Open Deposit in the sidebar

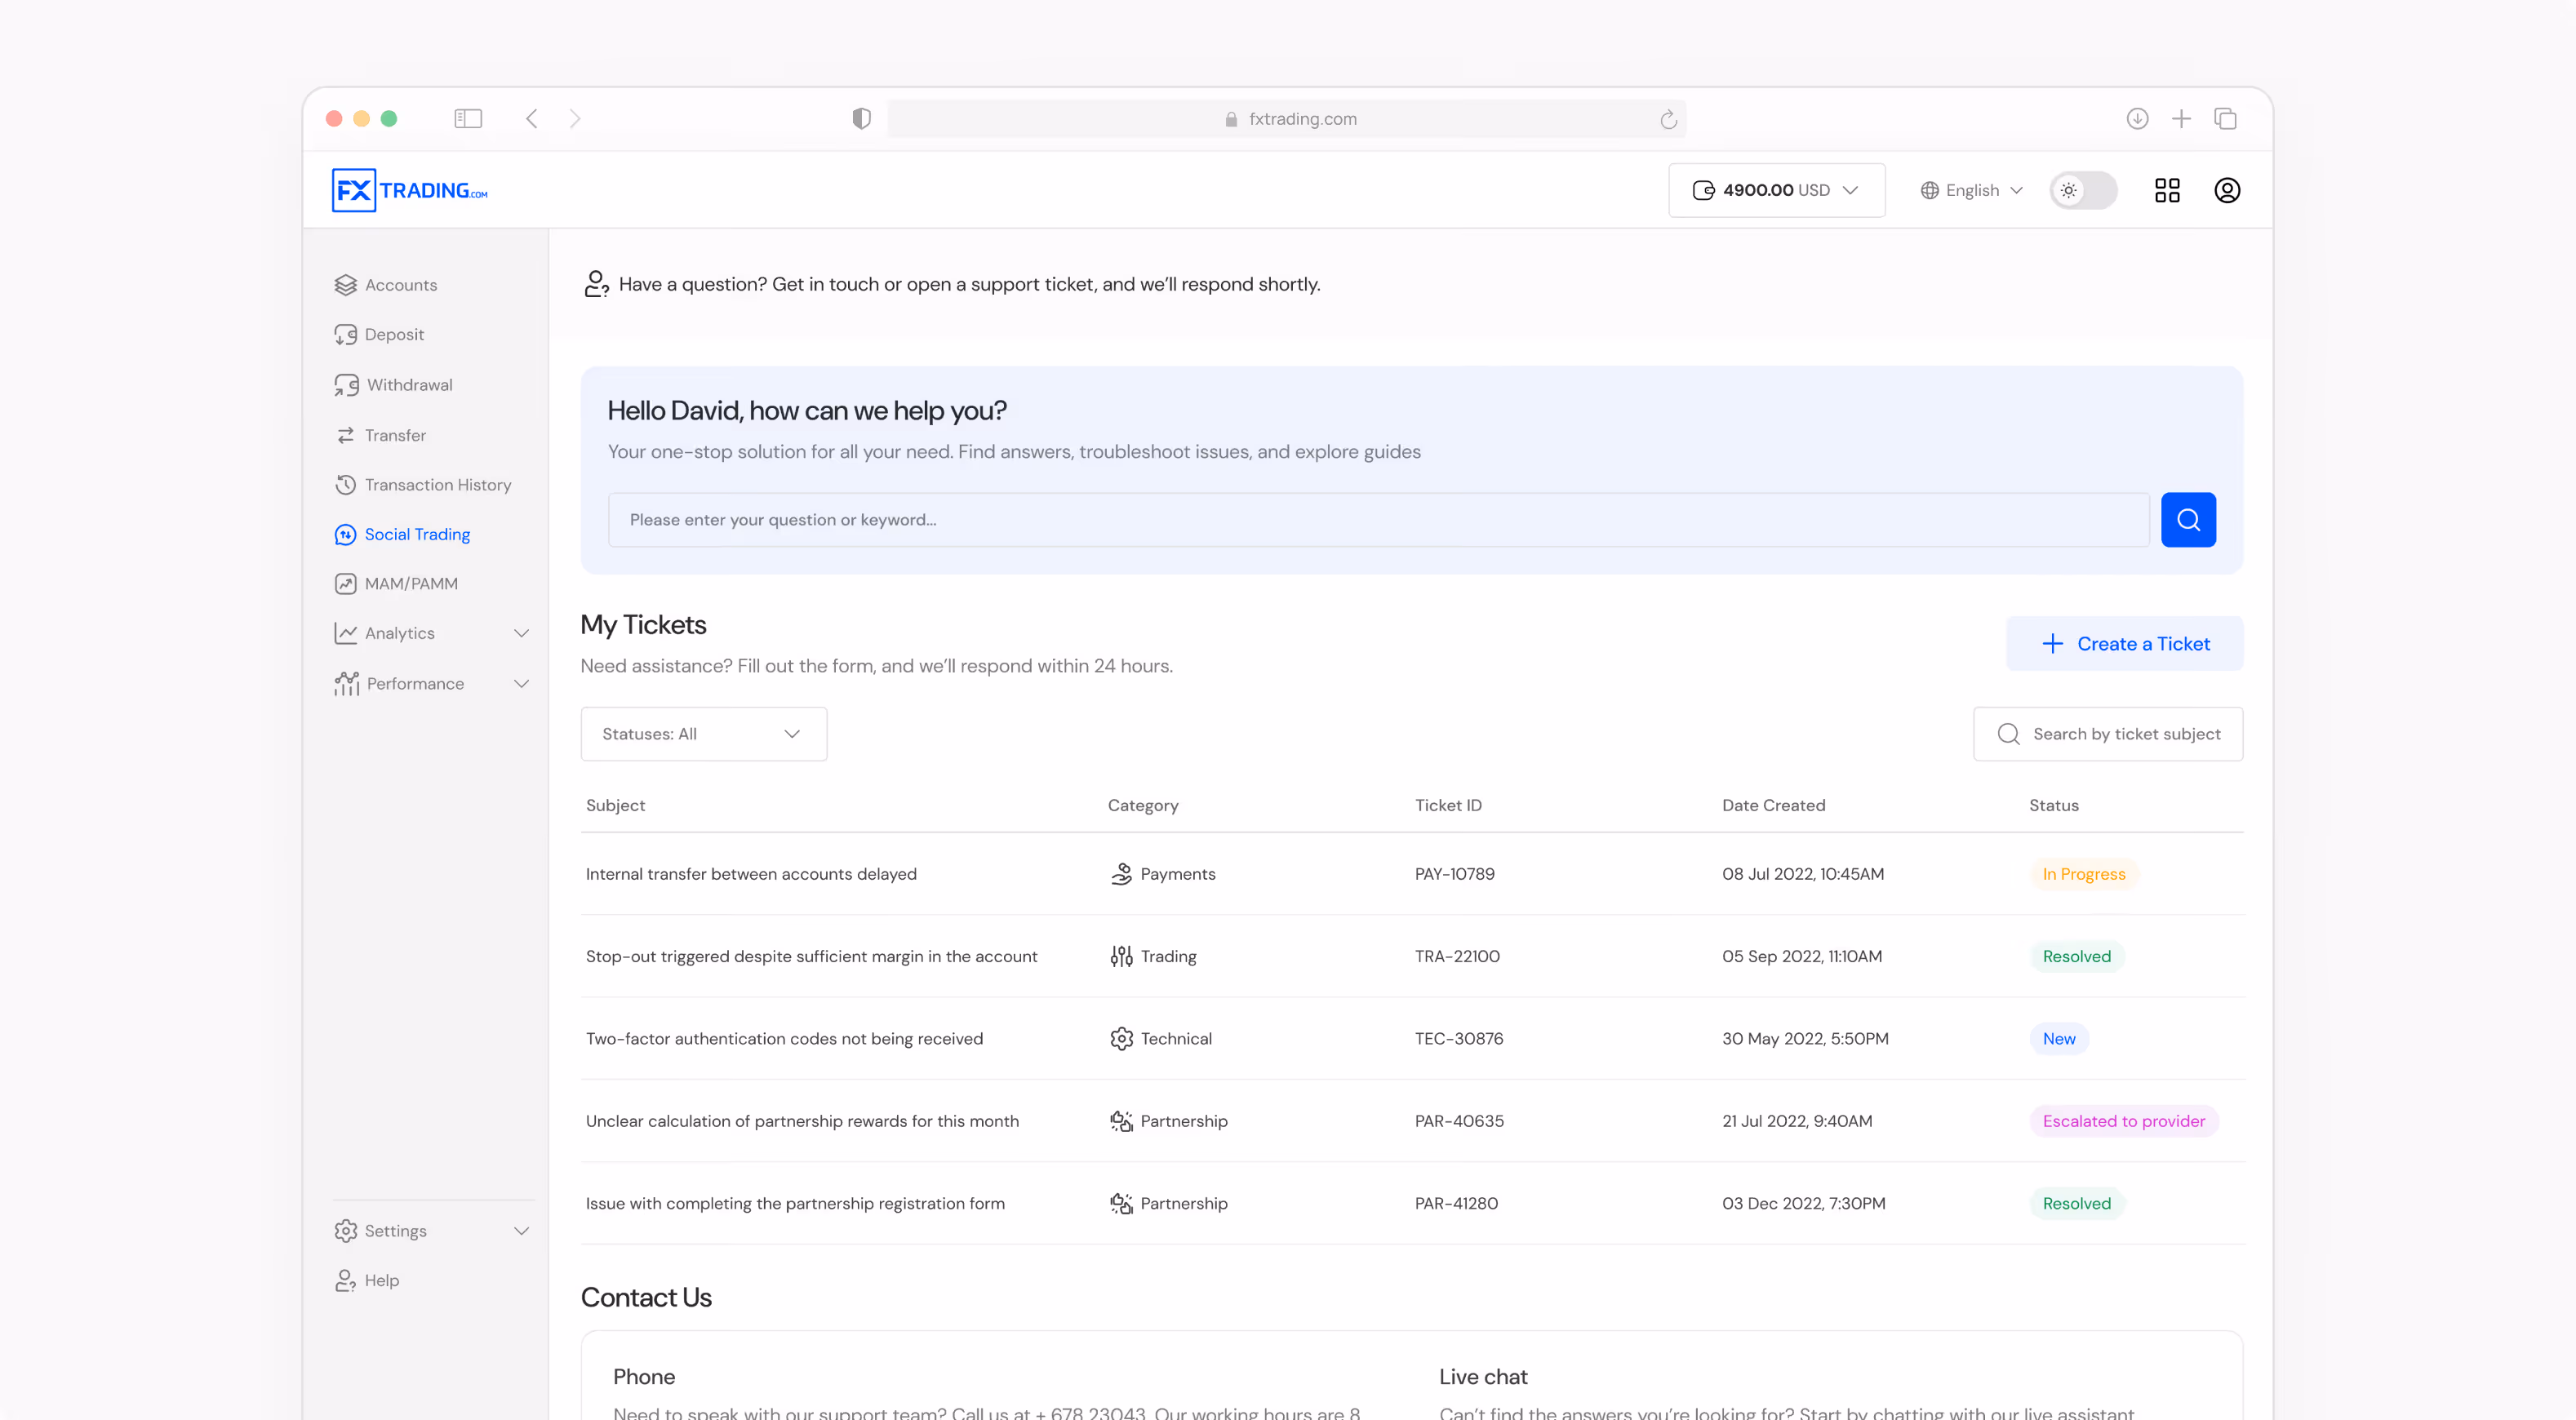point(379,334)
